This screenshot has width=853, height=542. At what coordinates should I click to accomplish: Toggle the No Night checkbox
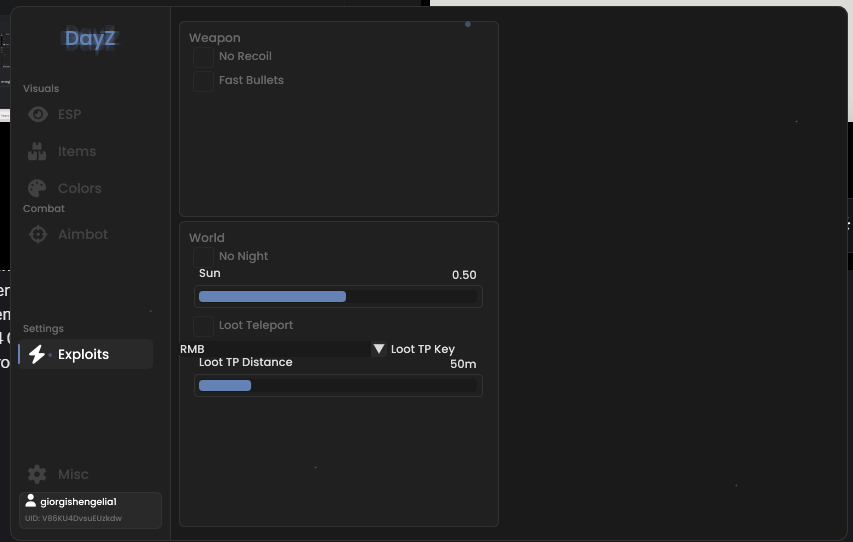(x=203, y=257)
